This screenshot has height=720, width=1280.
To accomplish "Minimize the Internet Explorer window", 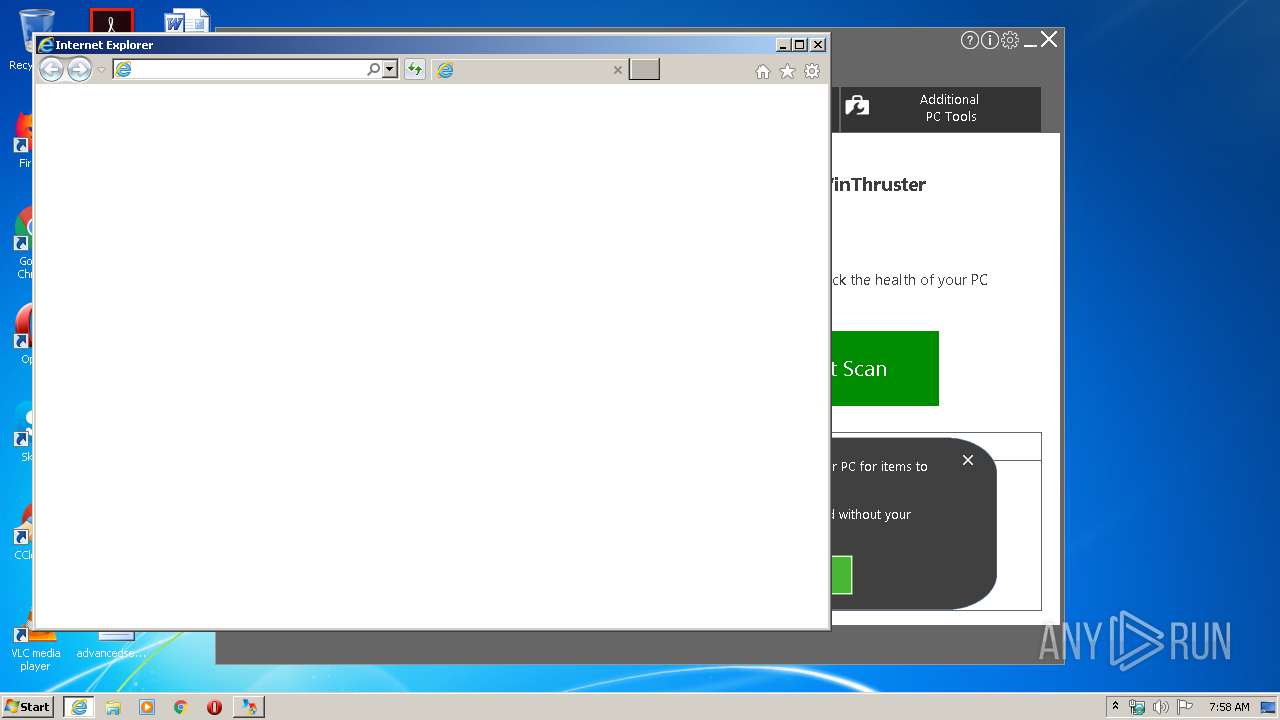I will 783,45.
